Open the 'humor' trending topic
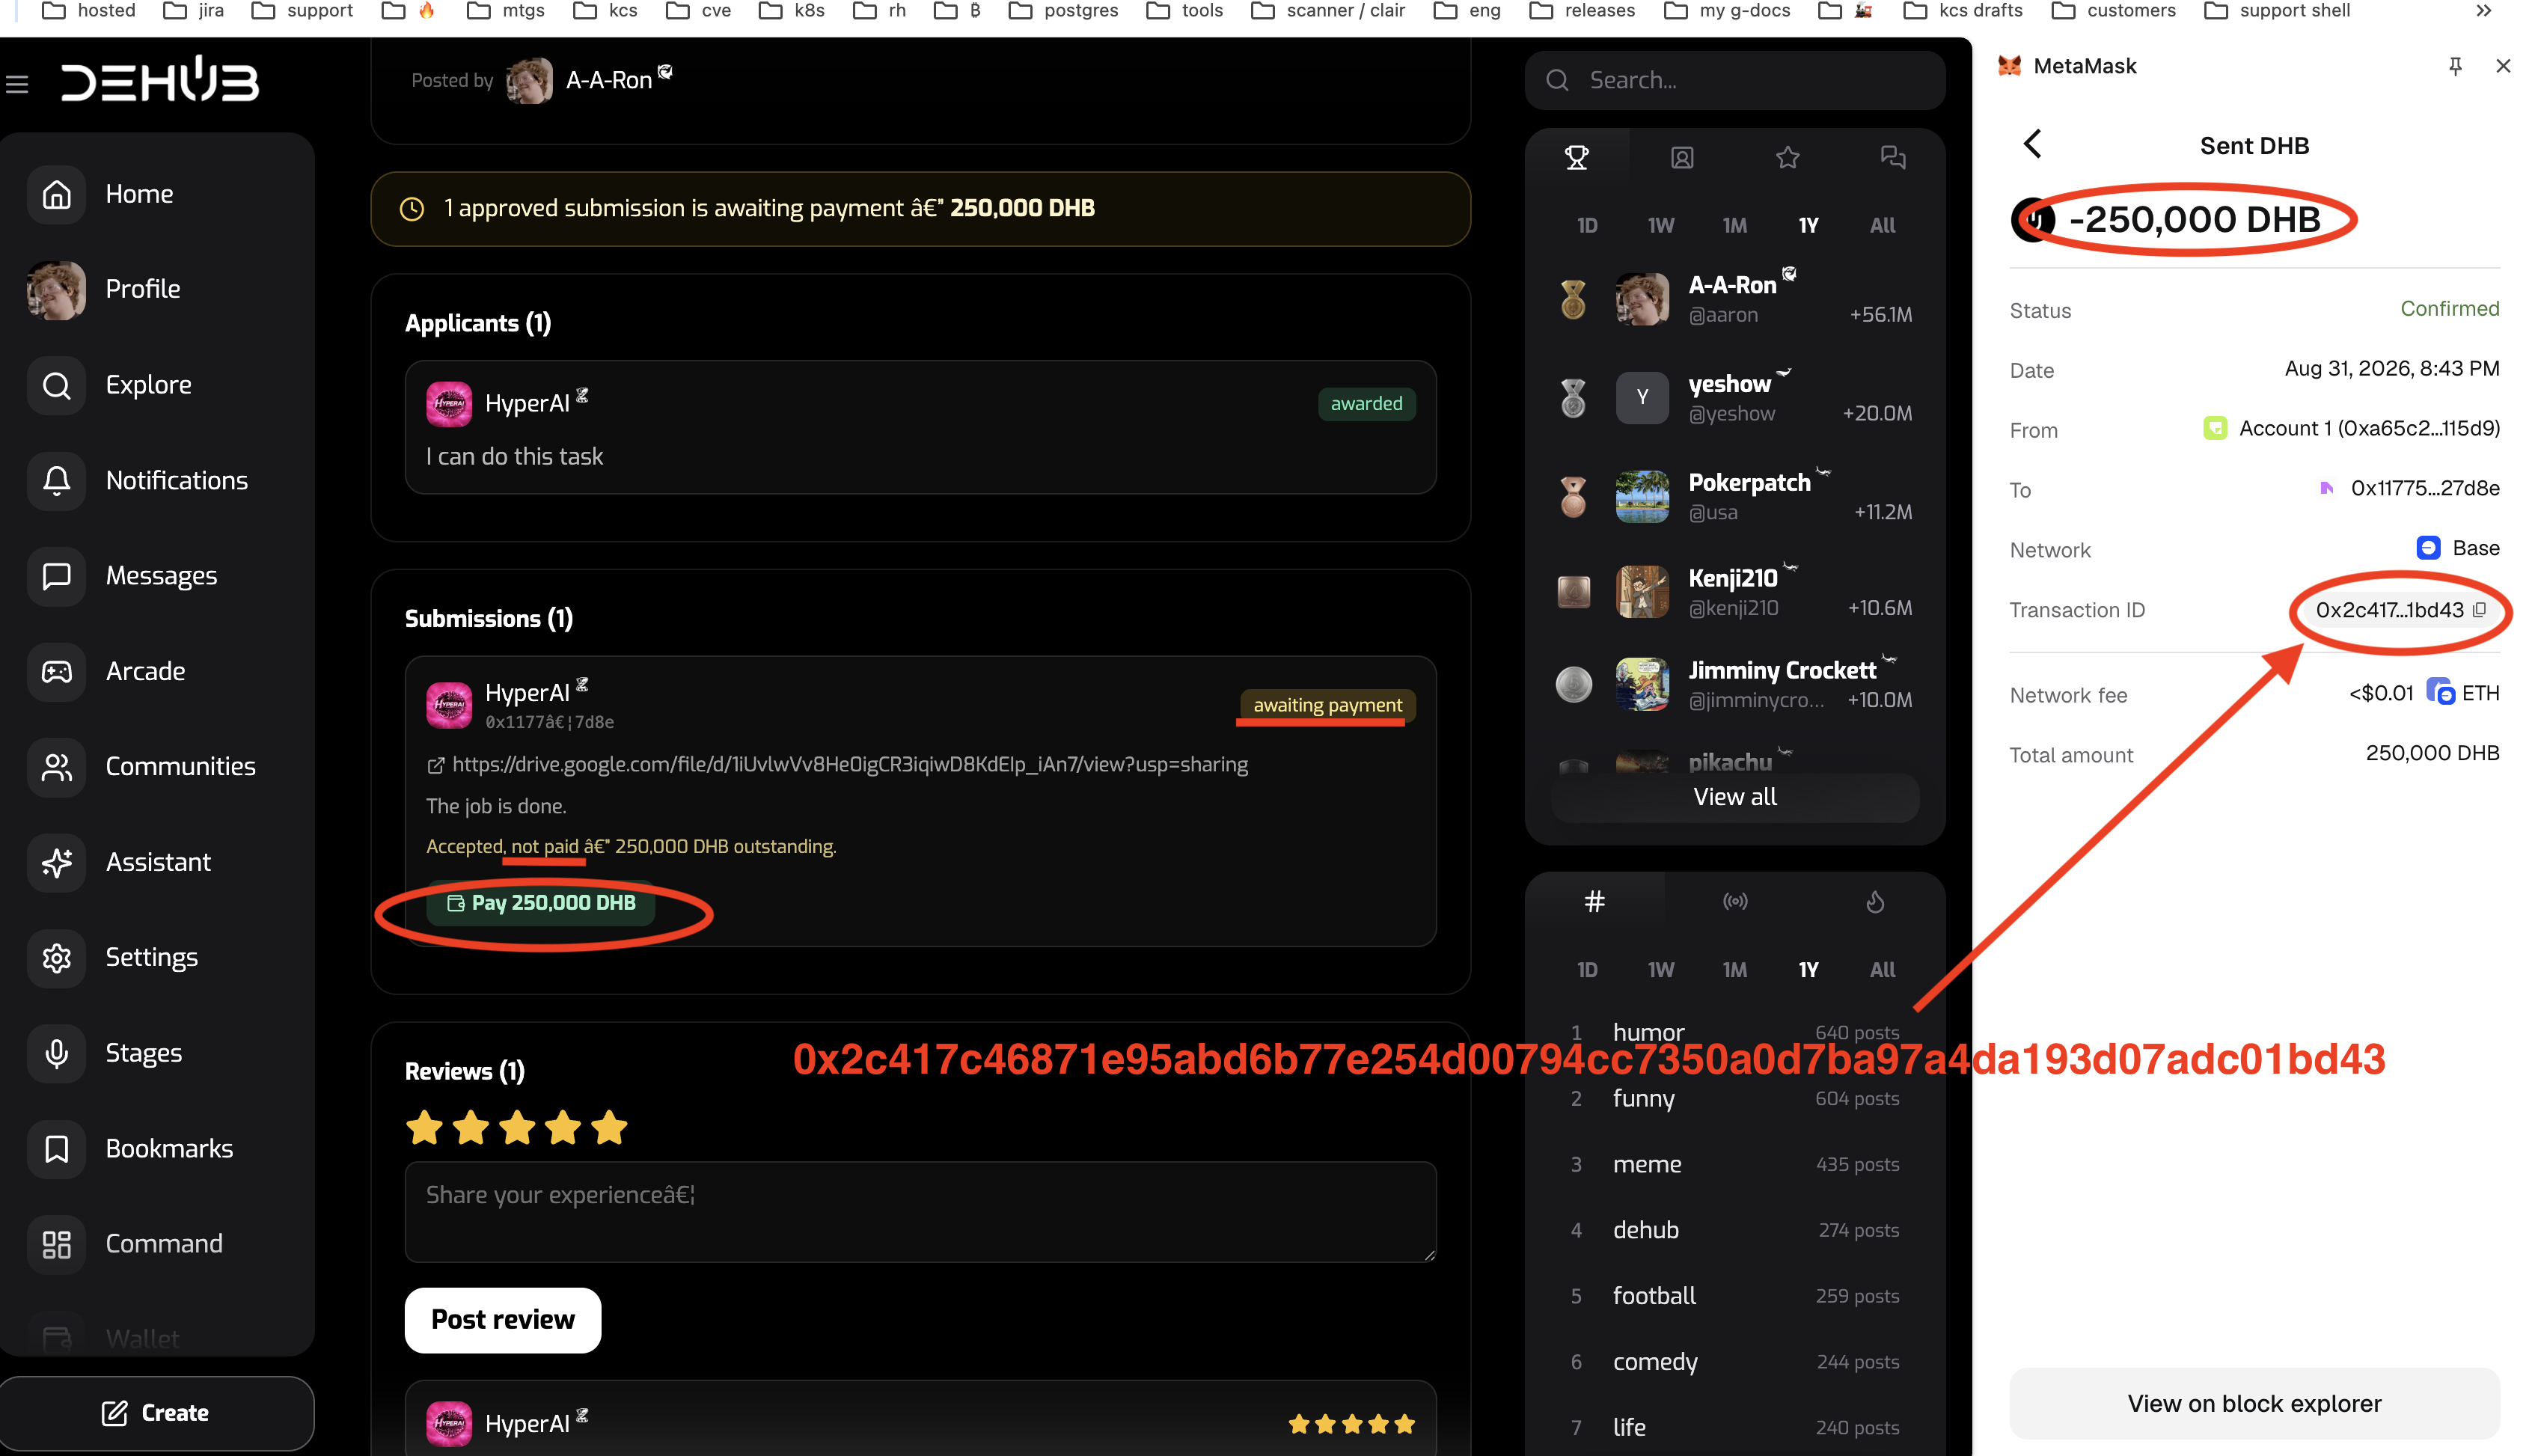The height and width of the screenshot is (1456, 2538). (1648, 1032)
